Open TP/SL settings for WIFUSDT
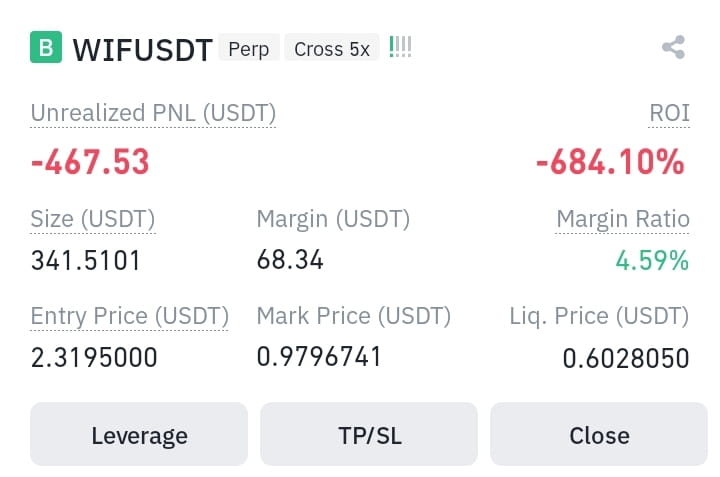Screen dimensions: 720x477 [x=369, y=434]
